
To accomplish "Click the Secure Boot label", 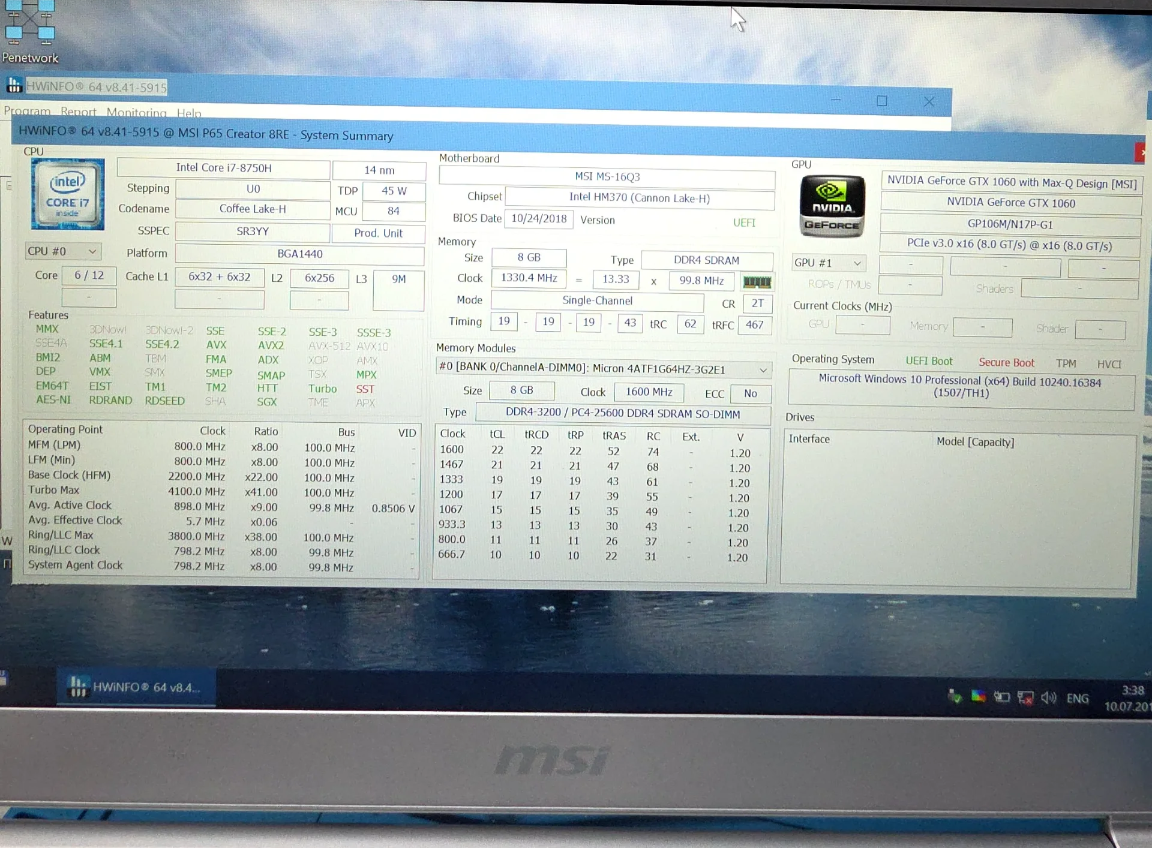I will 1006,363.
